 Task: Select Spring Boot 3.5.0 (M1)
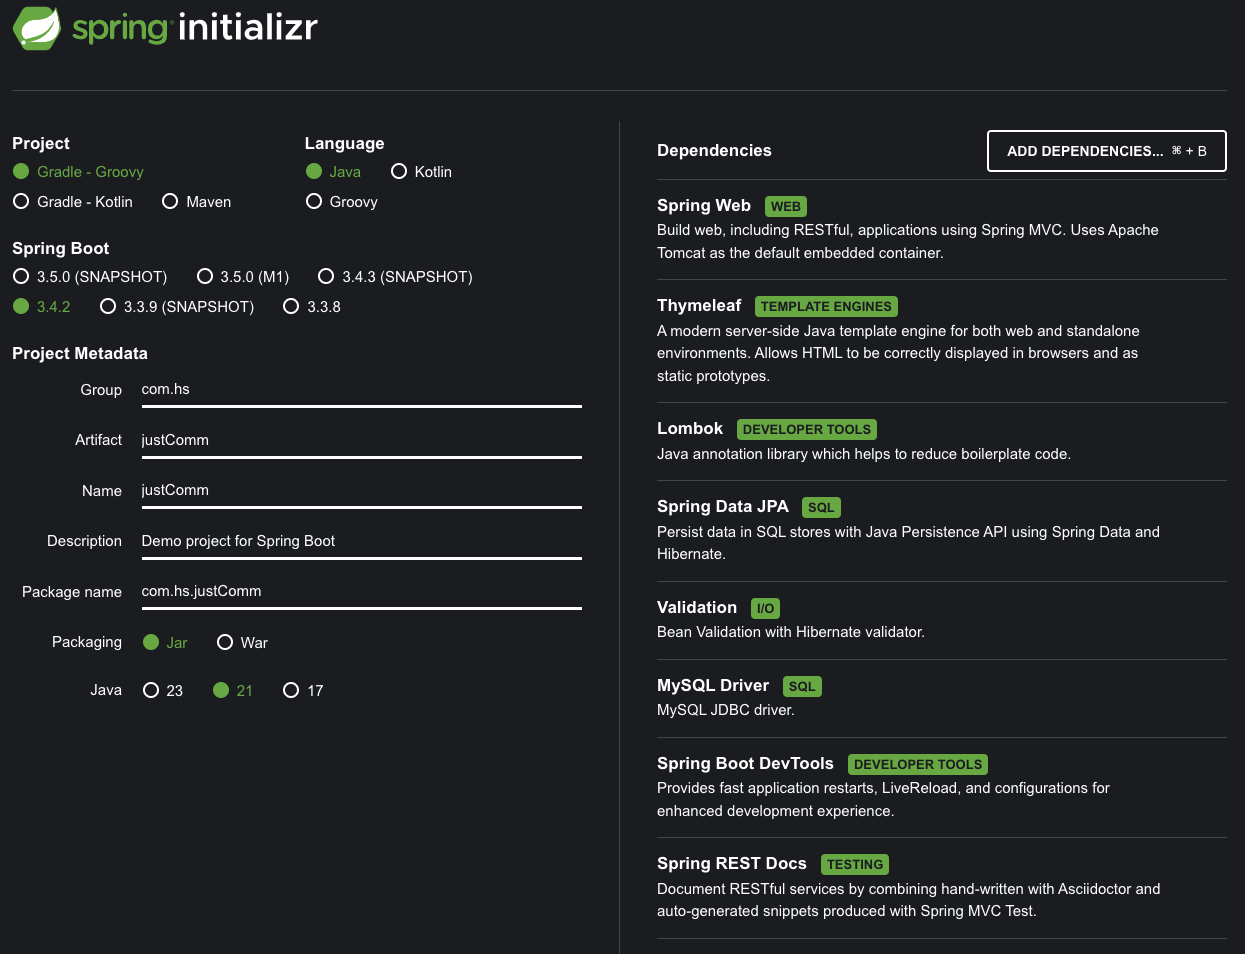(243, 277)
